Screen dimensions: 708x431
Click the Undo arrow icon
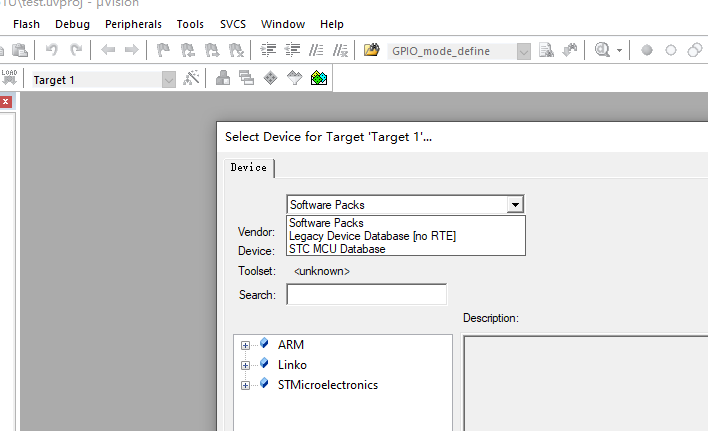[x=52, y=50]
